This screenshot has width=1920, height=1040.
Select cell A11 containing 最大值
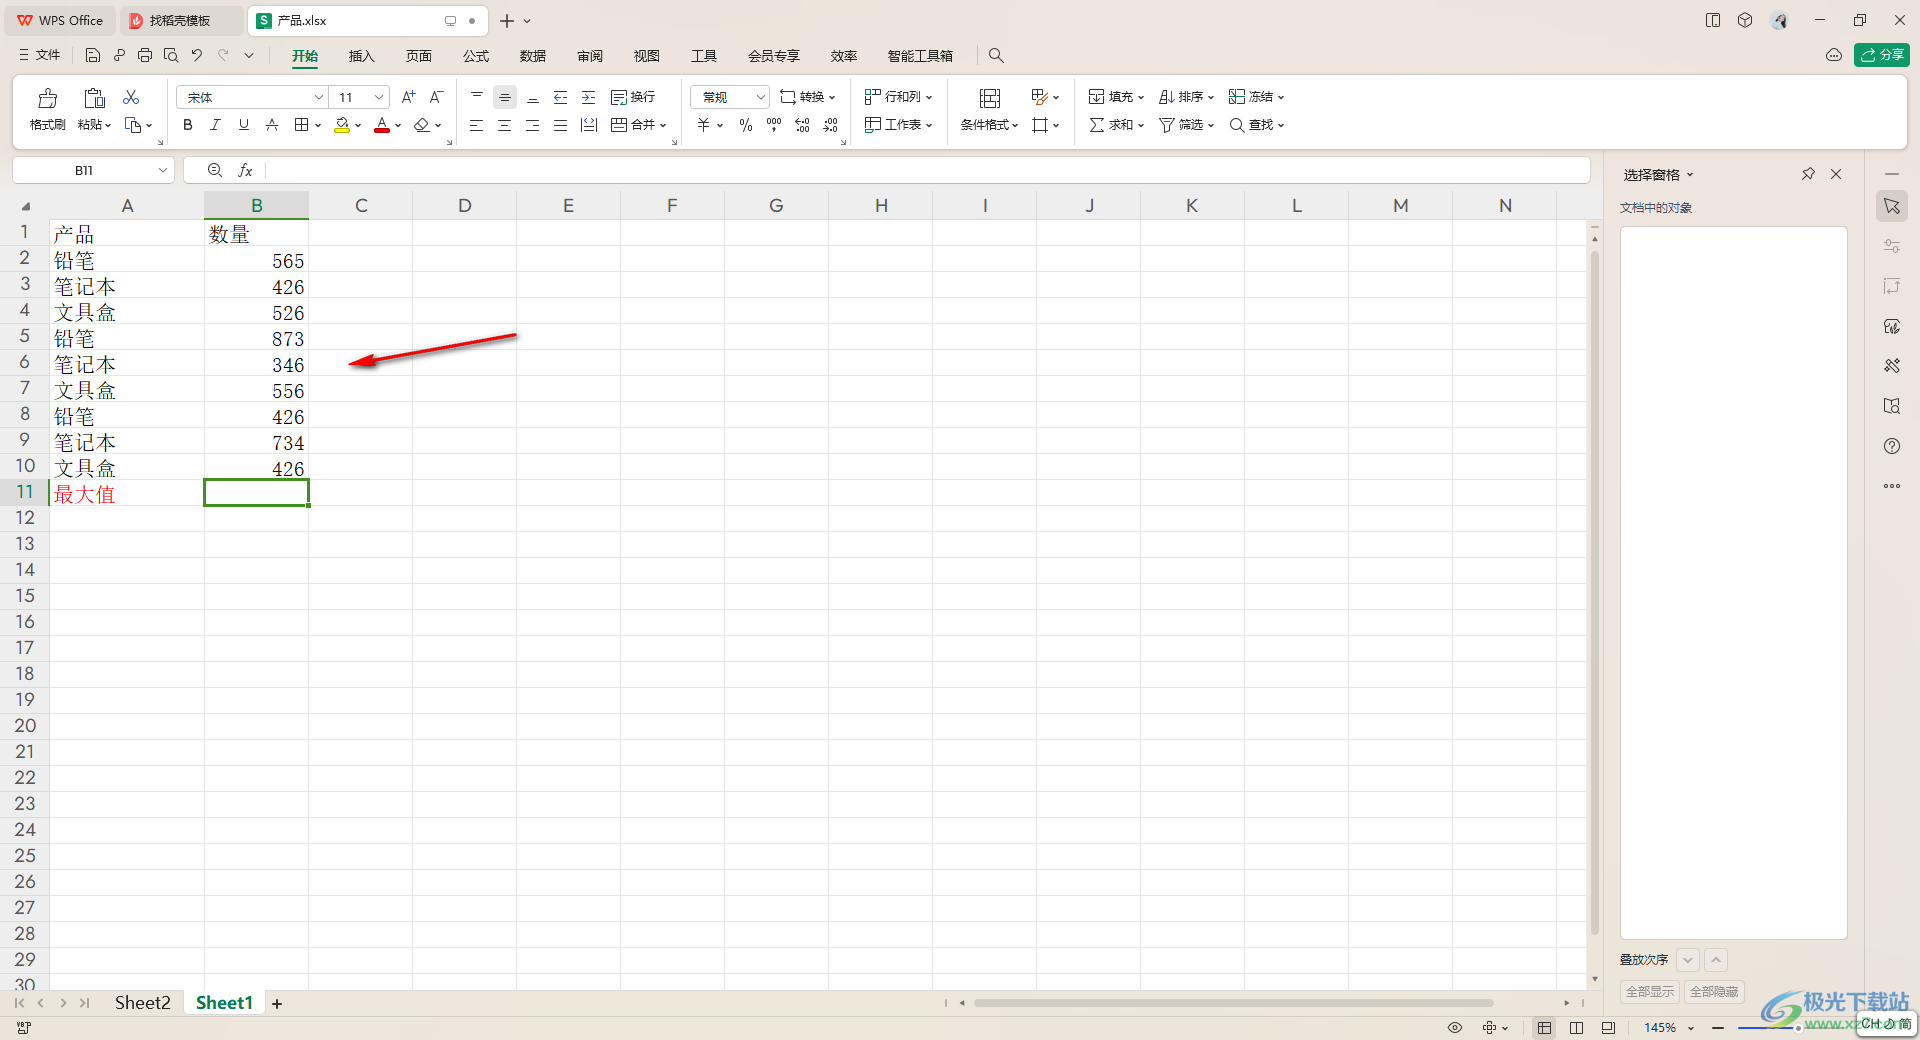[127, 493]
